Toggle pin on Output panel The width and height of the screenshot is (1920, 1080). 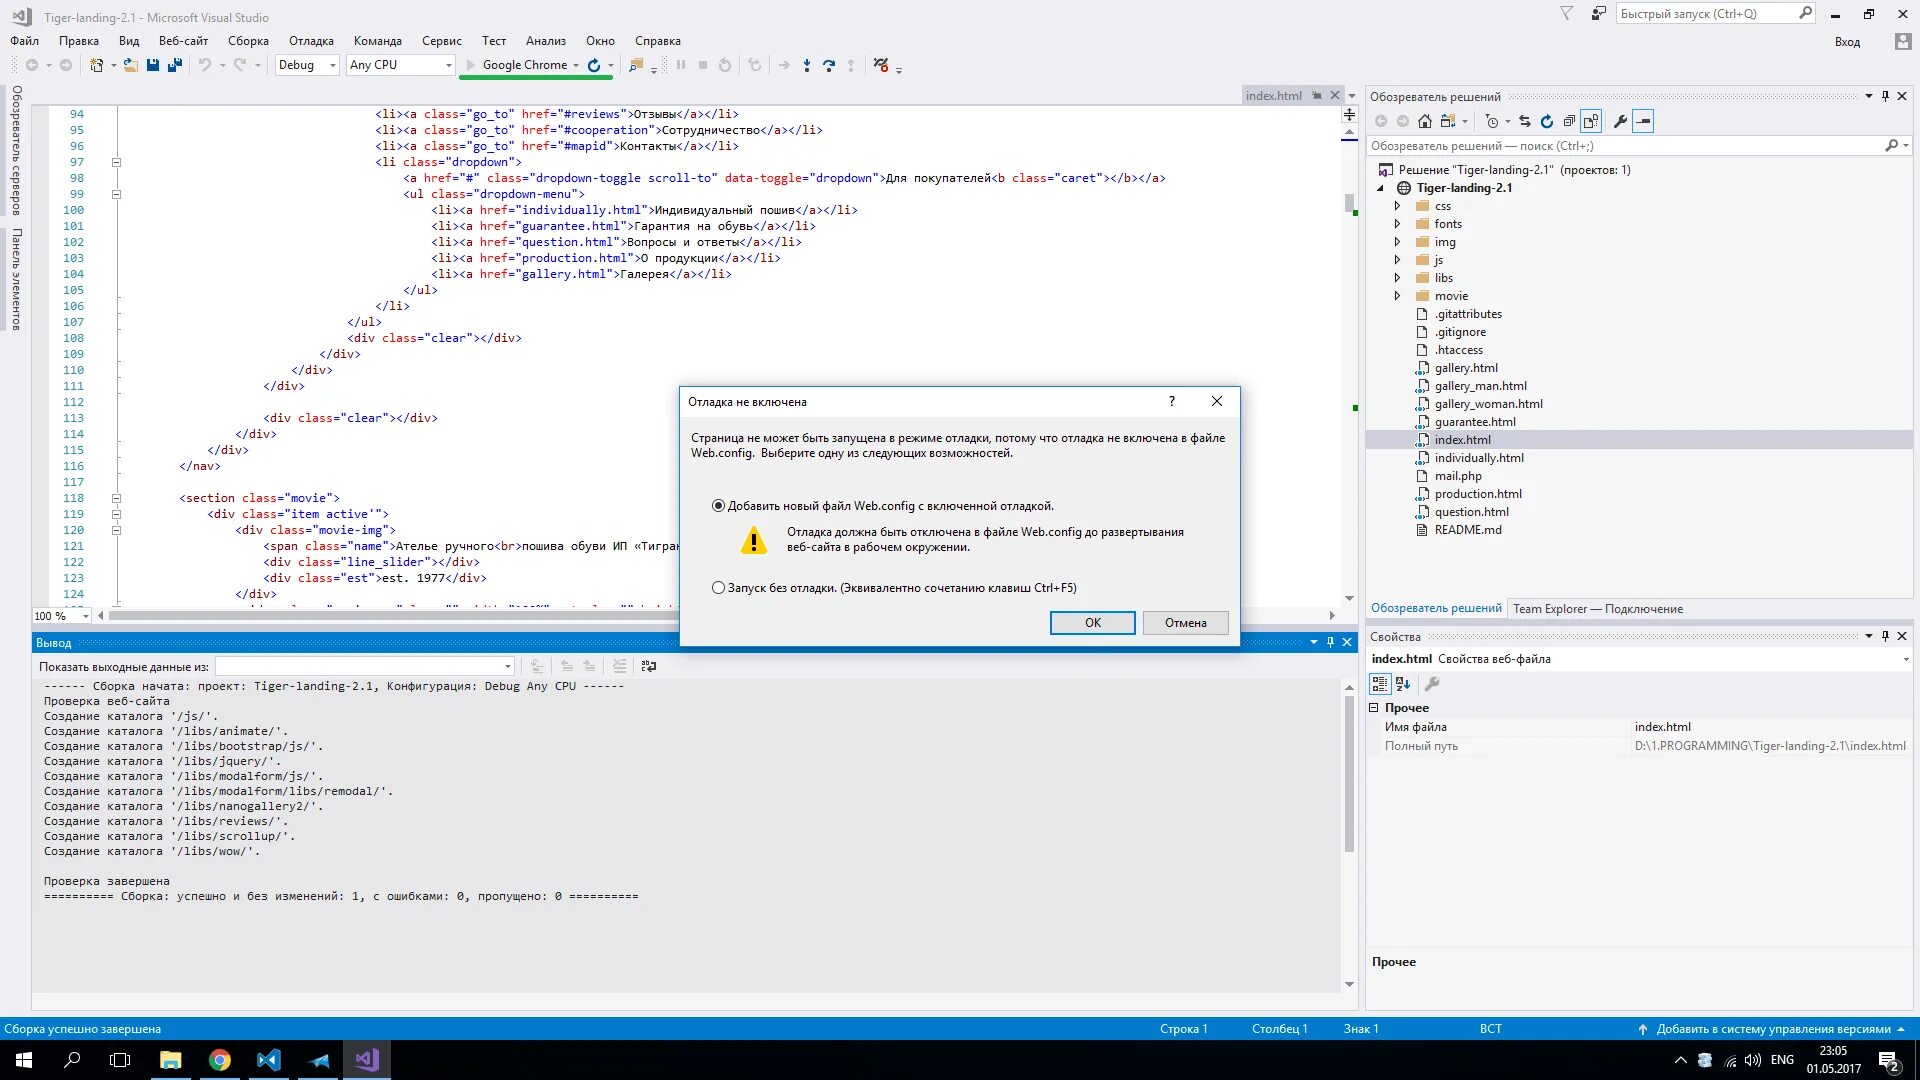(1330, 642)
